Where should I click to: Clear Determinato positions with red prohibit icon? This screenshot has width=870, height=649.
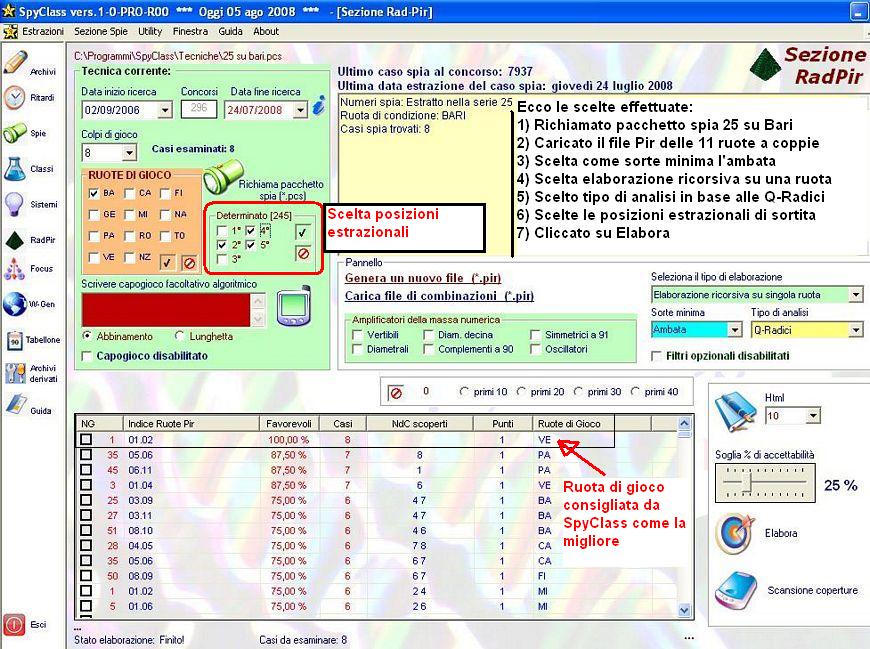[303, 254]
